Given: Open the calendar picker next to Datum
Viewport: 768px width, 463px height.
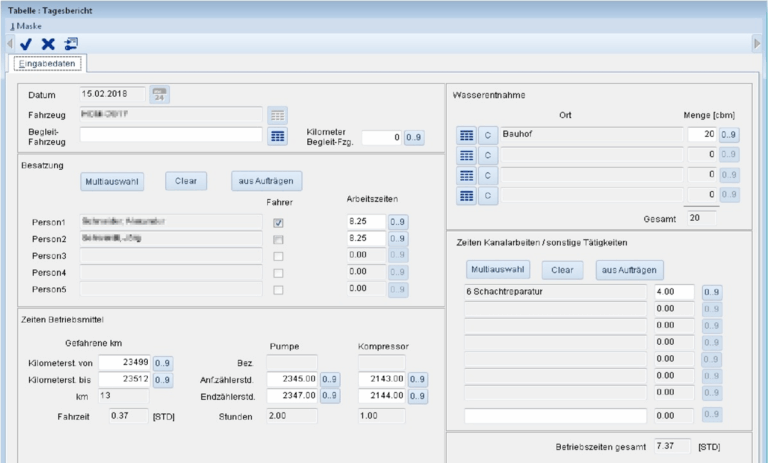Looking at the screenshot, I should pyautogui.click(x=160, y=95).
